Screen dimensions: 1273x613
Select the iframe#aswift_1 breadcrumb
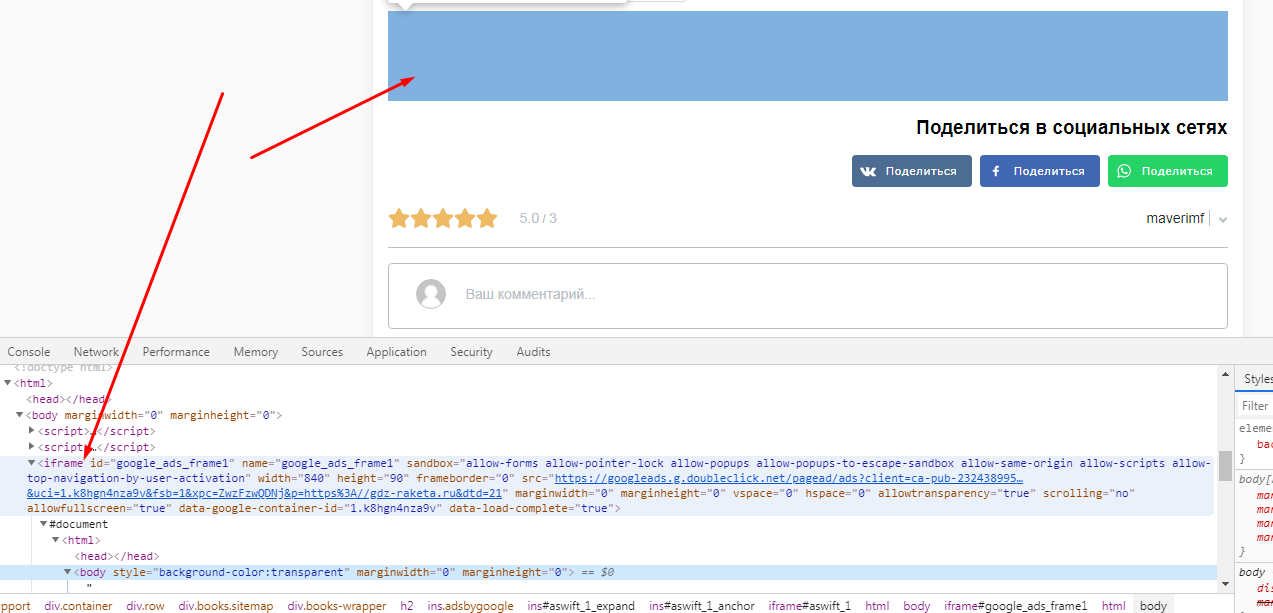coord(810,606)
